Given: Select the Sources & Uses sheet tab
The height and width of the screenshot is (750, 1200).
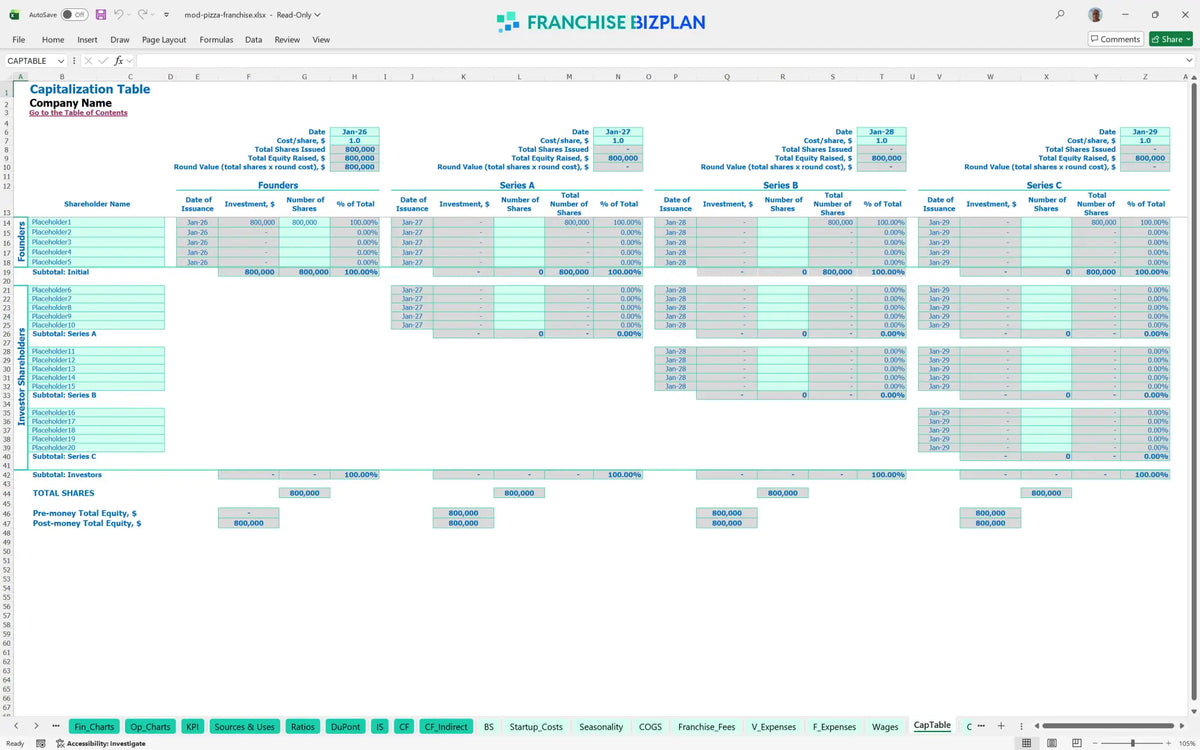Looking at the screenshot, I should 245,726.
